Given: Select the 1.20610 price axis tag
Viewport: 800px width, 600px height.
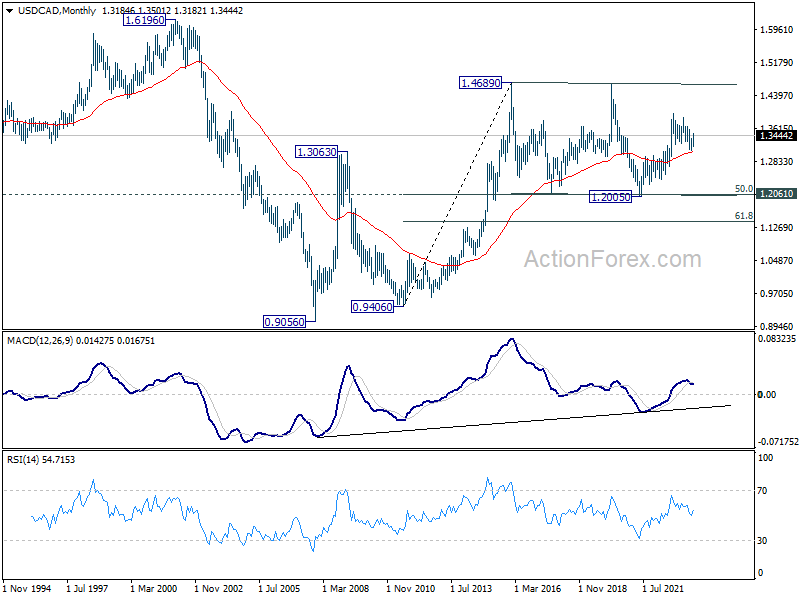Looking at the screenshot, I should pyautogui.click(x=777, y=194).
